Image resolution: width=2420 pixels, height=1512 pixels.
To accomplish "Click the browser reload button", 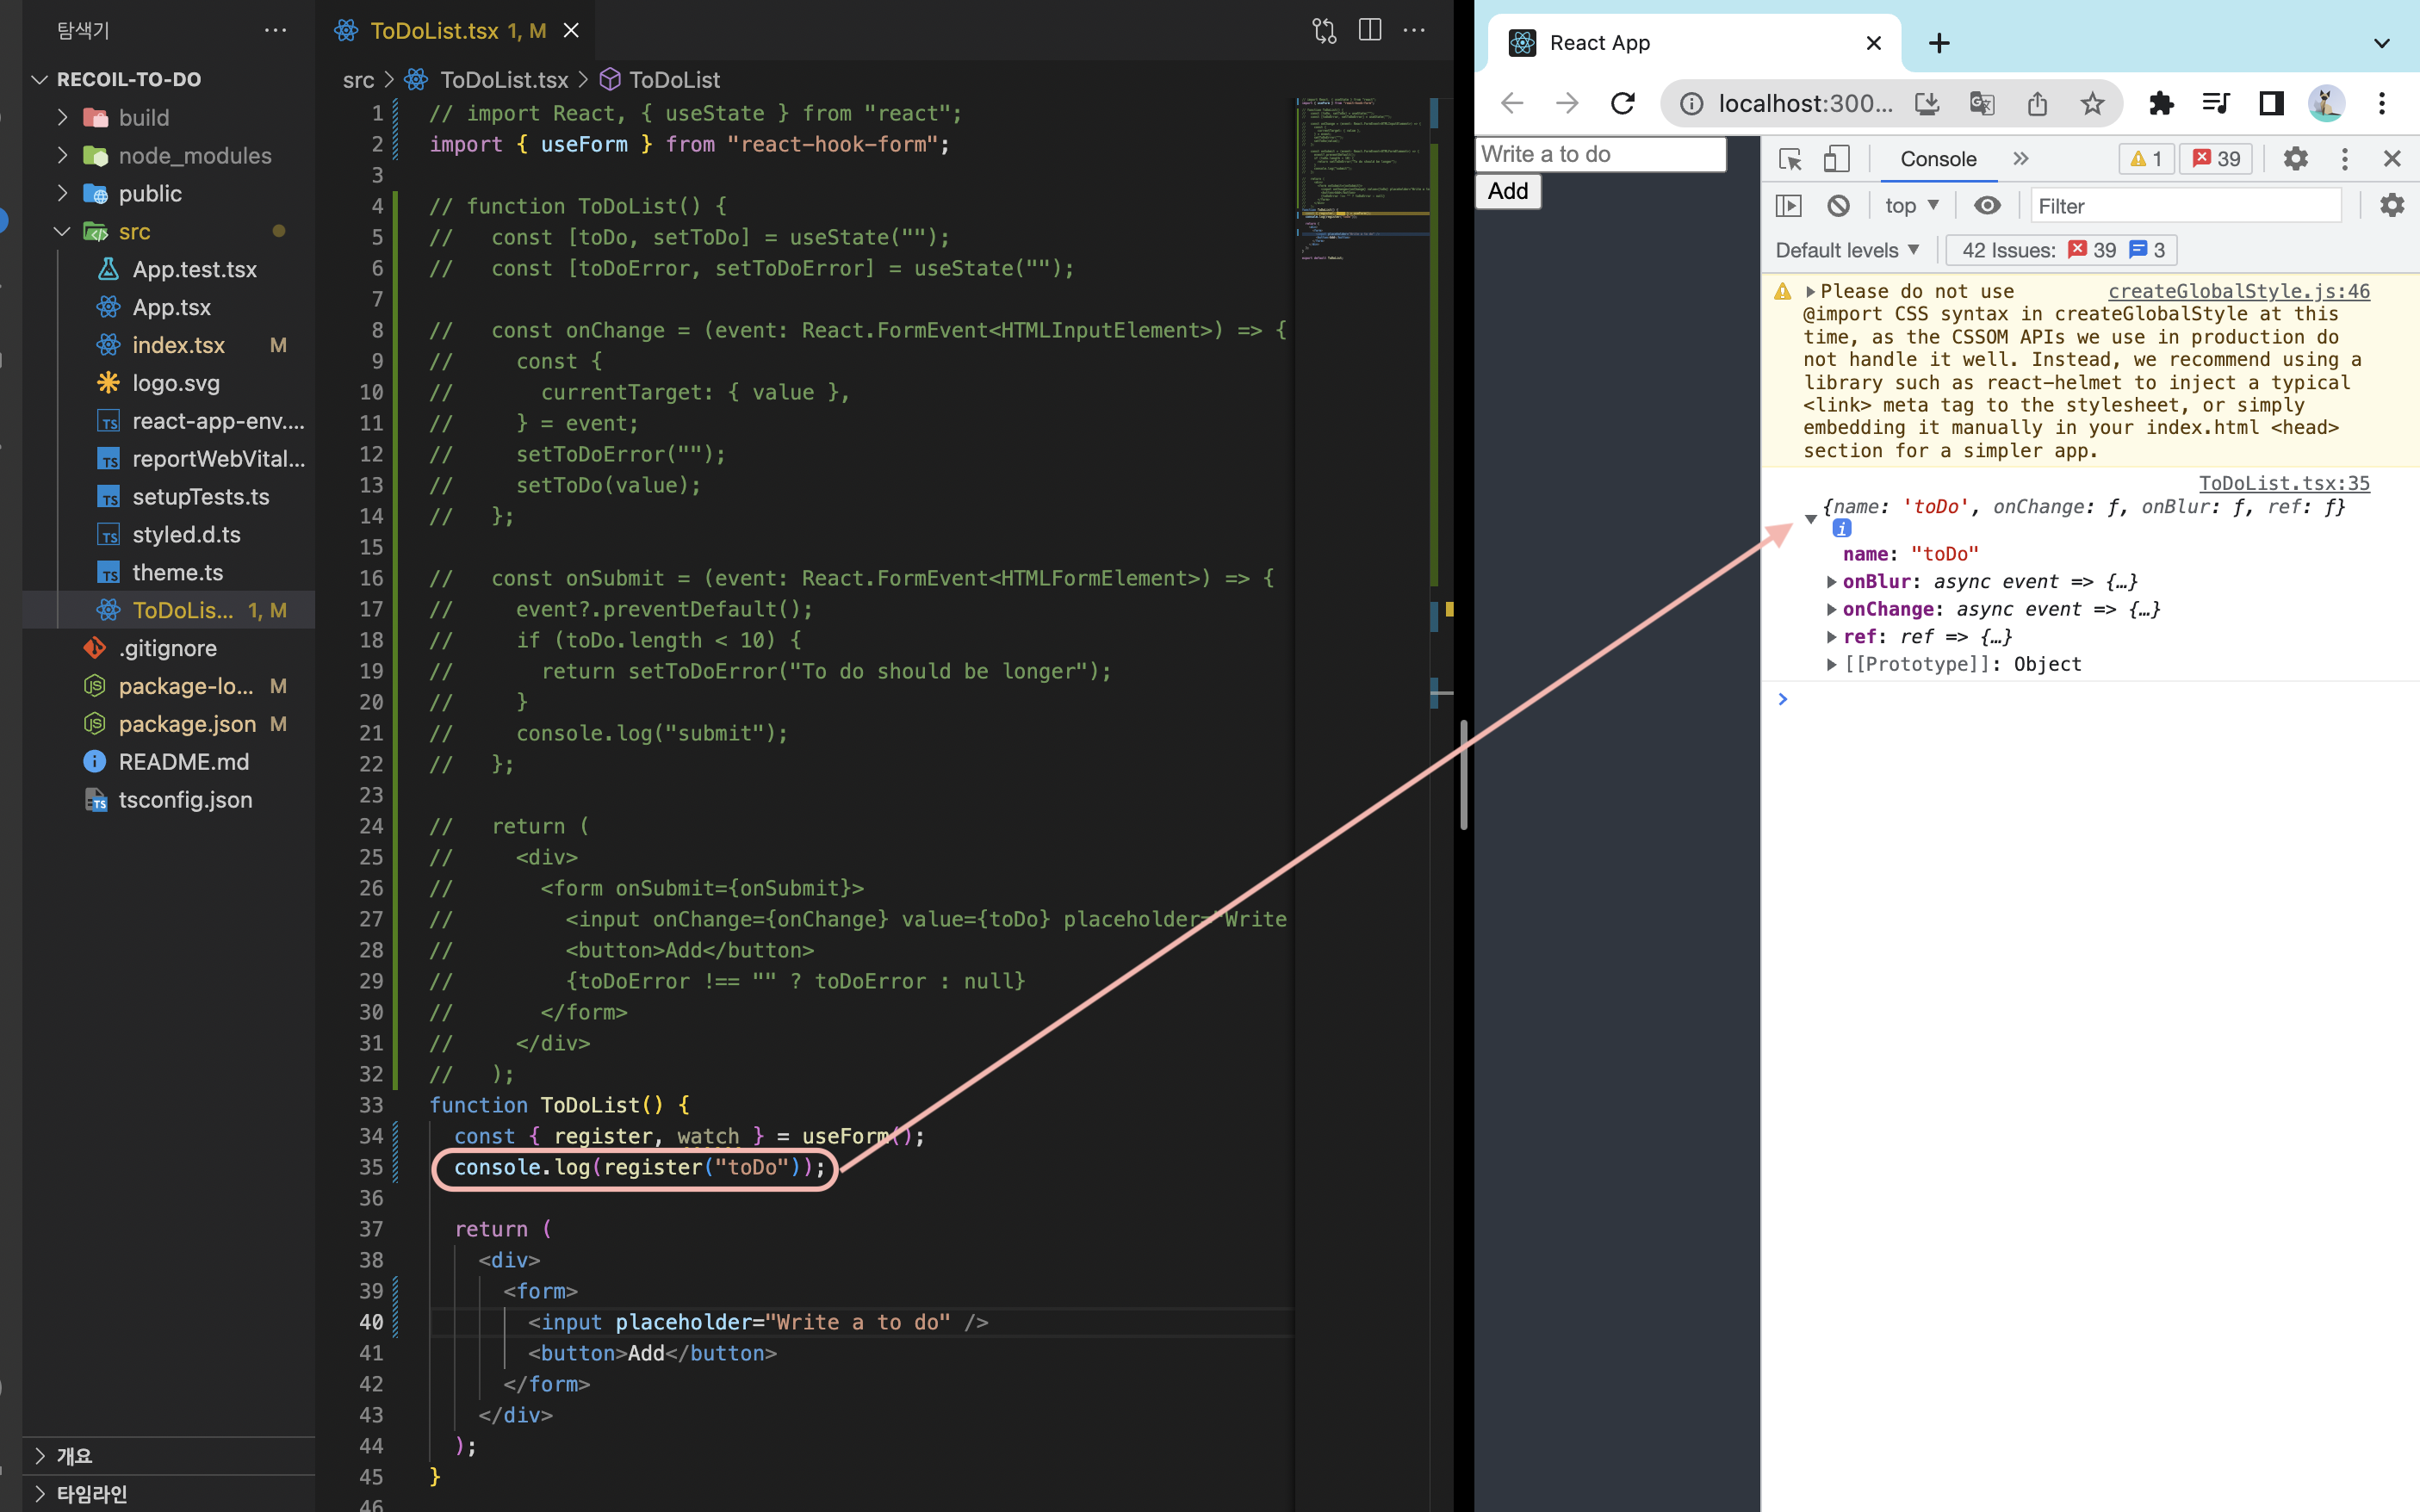I will click(1623, 103).
